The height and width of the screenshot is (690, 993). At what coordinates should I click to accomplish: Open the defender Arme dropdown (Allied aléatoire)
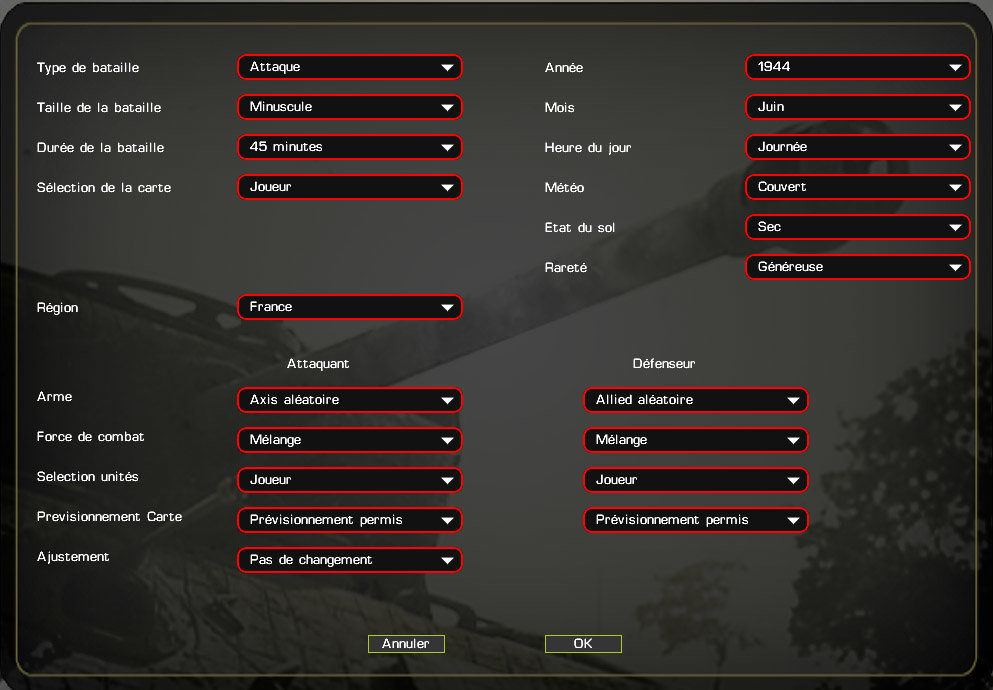tap(695, 400)
